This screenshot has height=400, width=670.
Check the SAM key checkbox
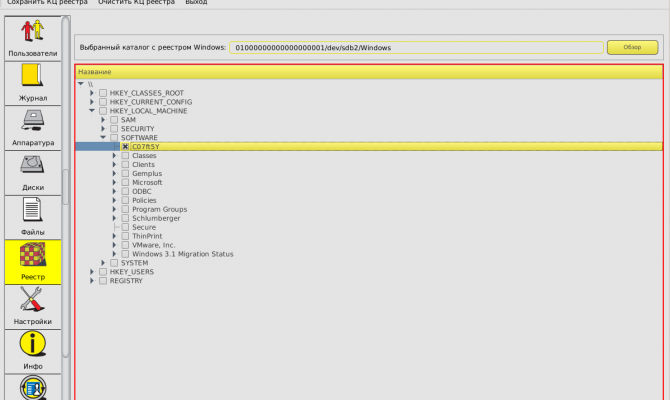[x=114, y=120]
